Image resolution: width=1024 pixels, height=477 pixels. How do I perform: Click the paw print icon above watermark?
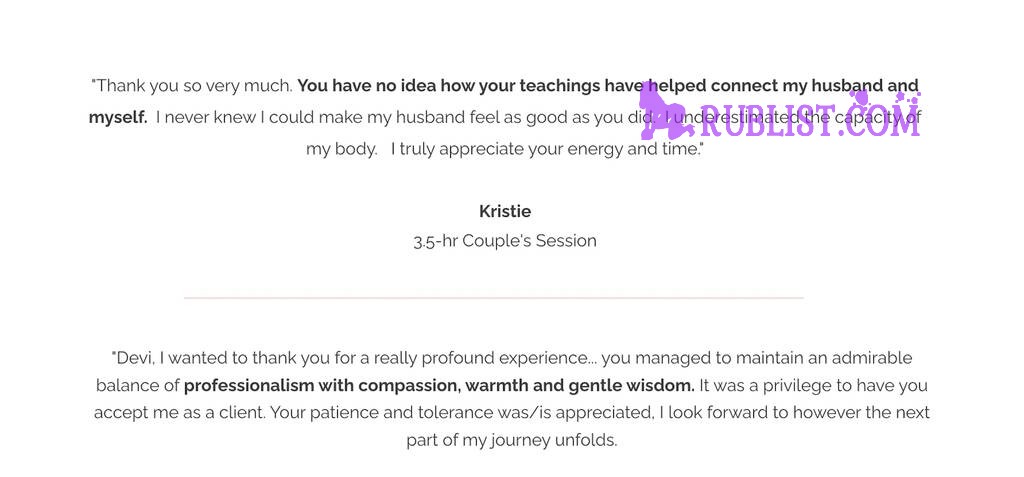tap(858, 98)
